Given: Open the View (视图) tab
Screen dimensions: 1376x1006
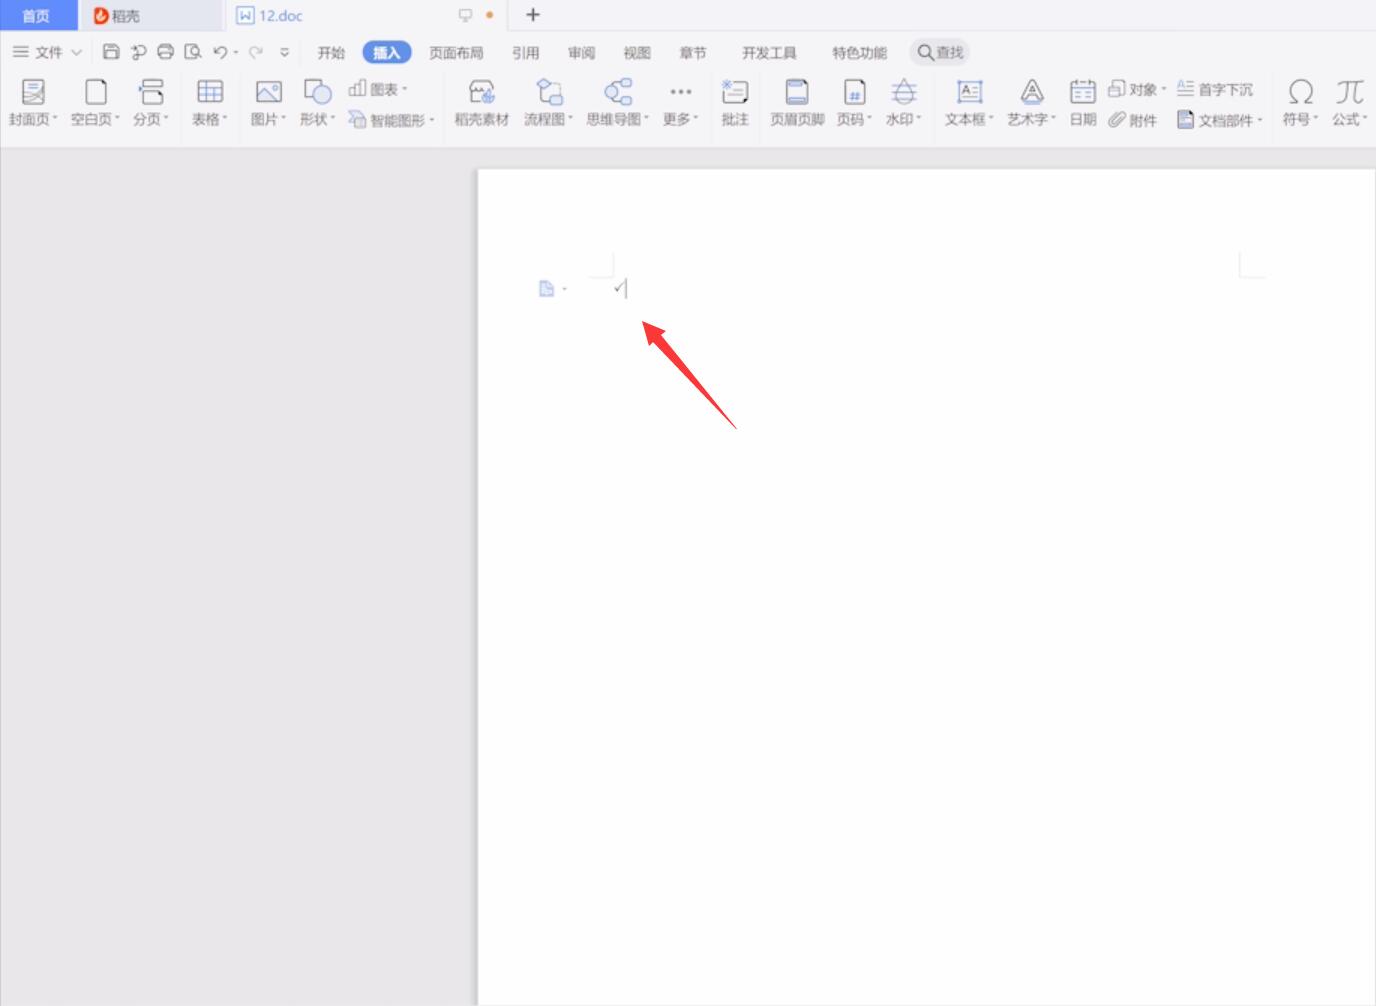Looking at the screenshot, I should coord(637,53).
